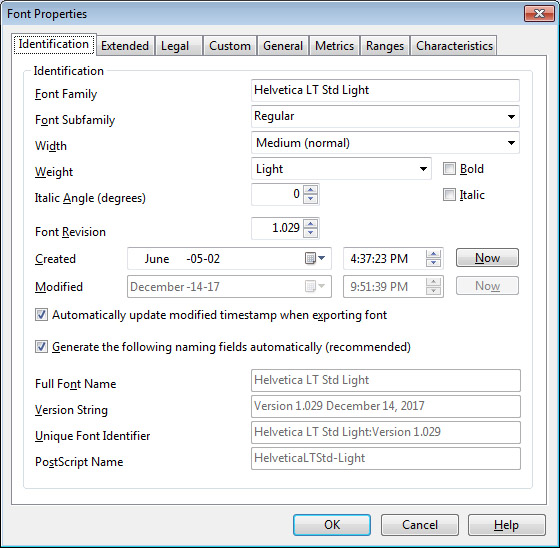Viewport: 560px width, 548px height.
Task: Expand the Width dropdown
Action: click(x=511, y=143)
